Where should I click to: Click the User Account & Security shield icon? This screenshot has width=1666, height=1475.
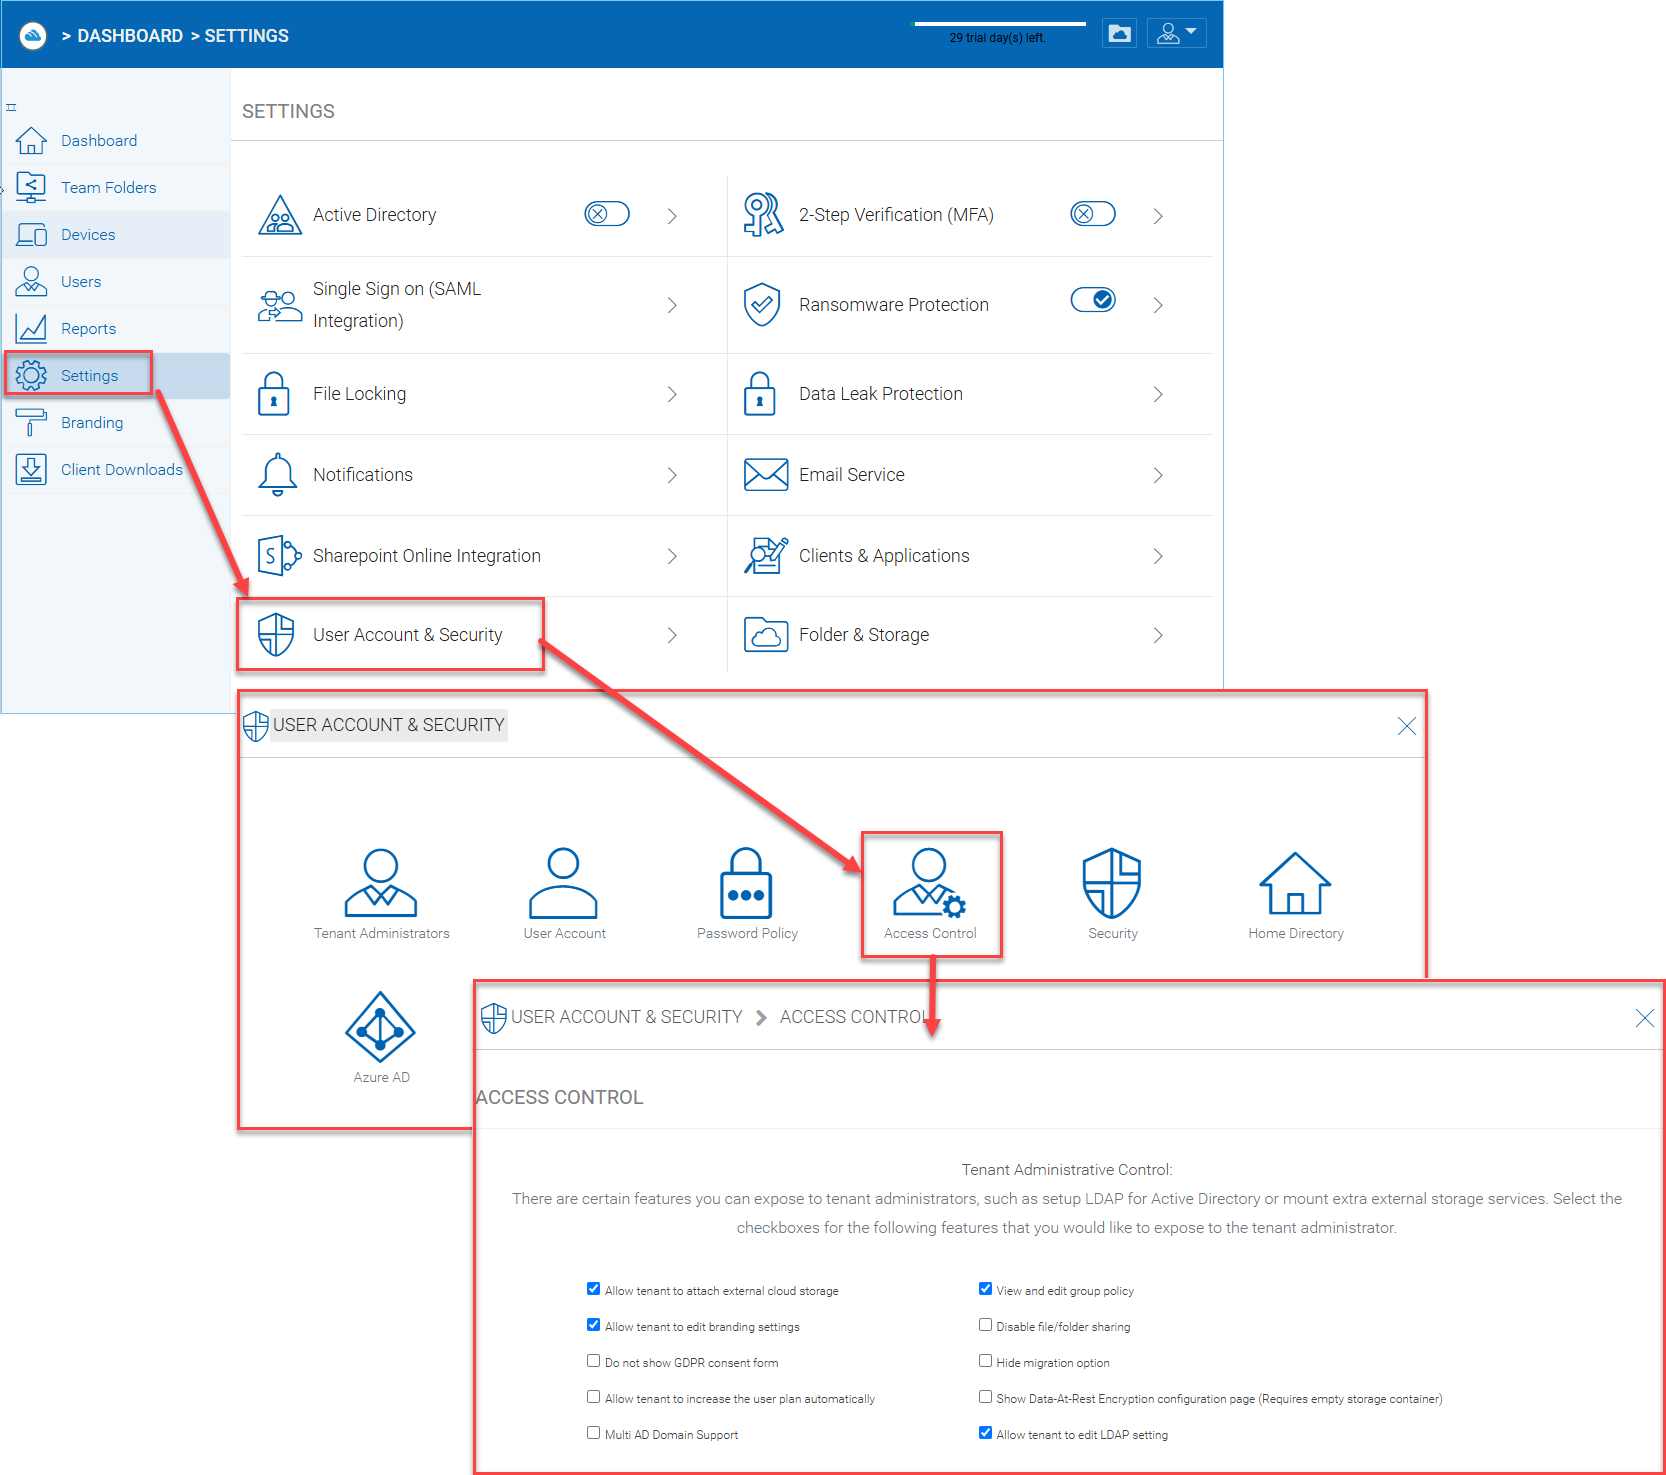click(276, 635)
